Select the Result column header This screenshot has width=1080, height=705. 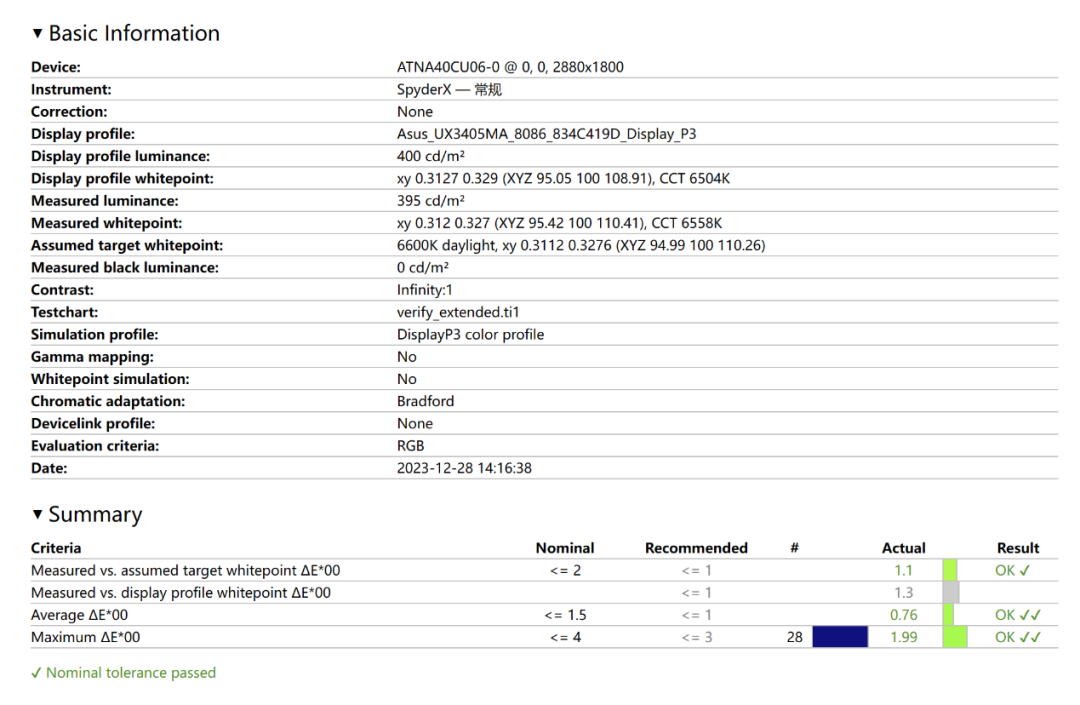point(1018,548)
